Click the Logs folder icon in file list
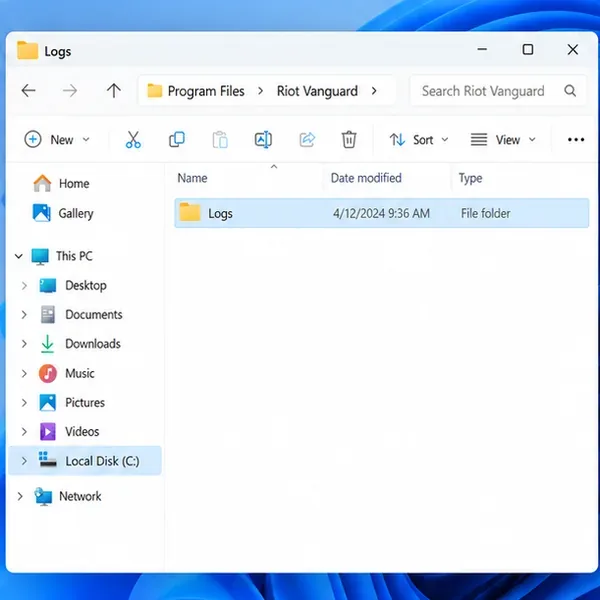 (190, 212)
